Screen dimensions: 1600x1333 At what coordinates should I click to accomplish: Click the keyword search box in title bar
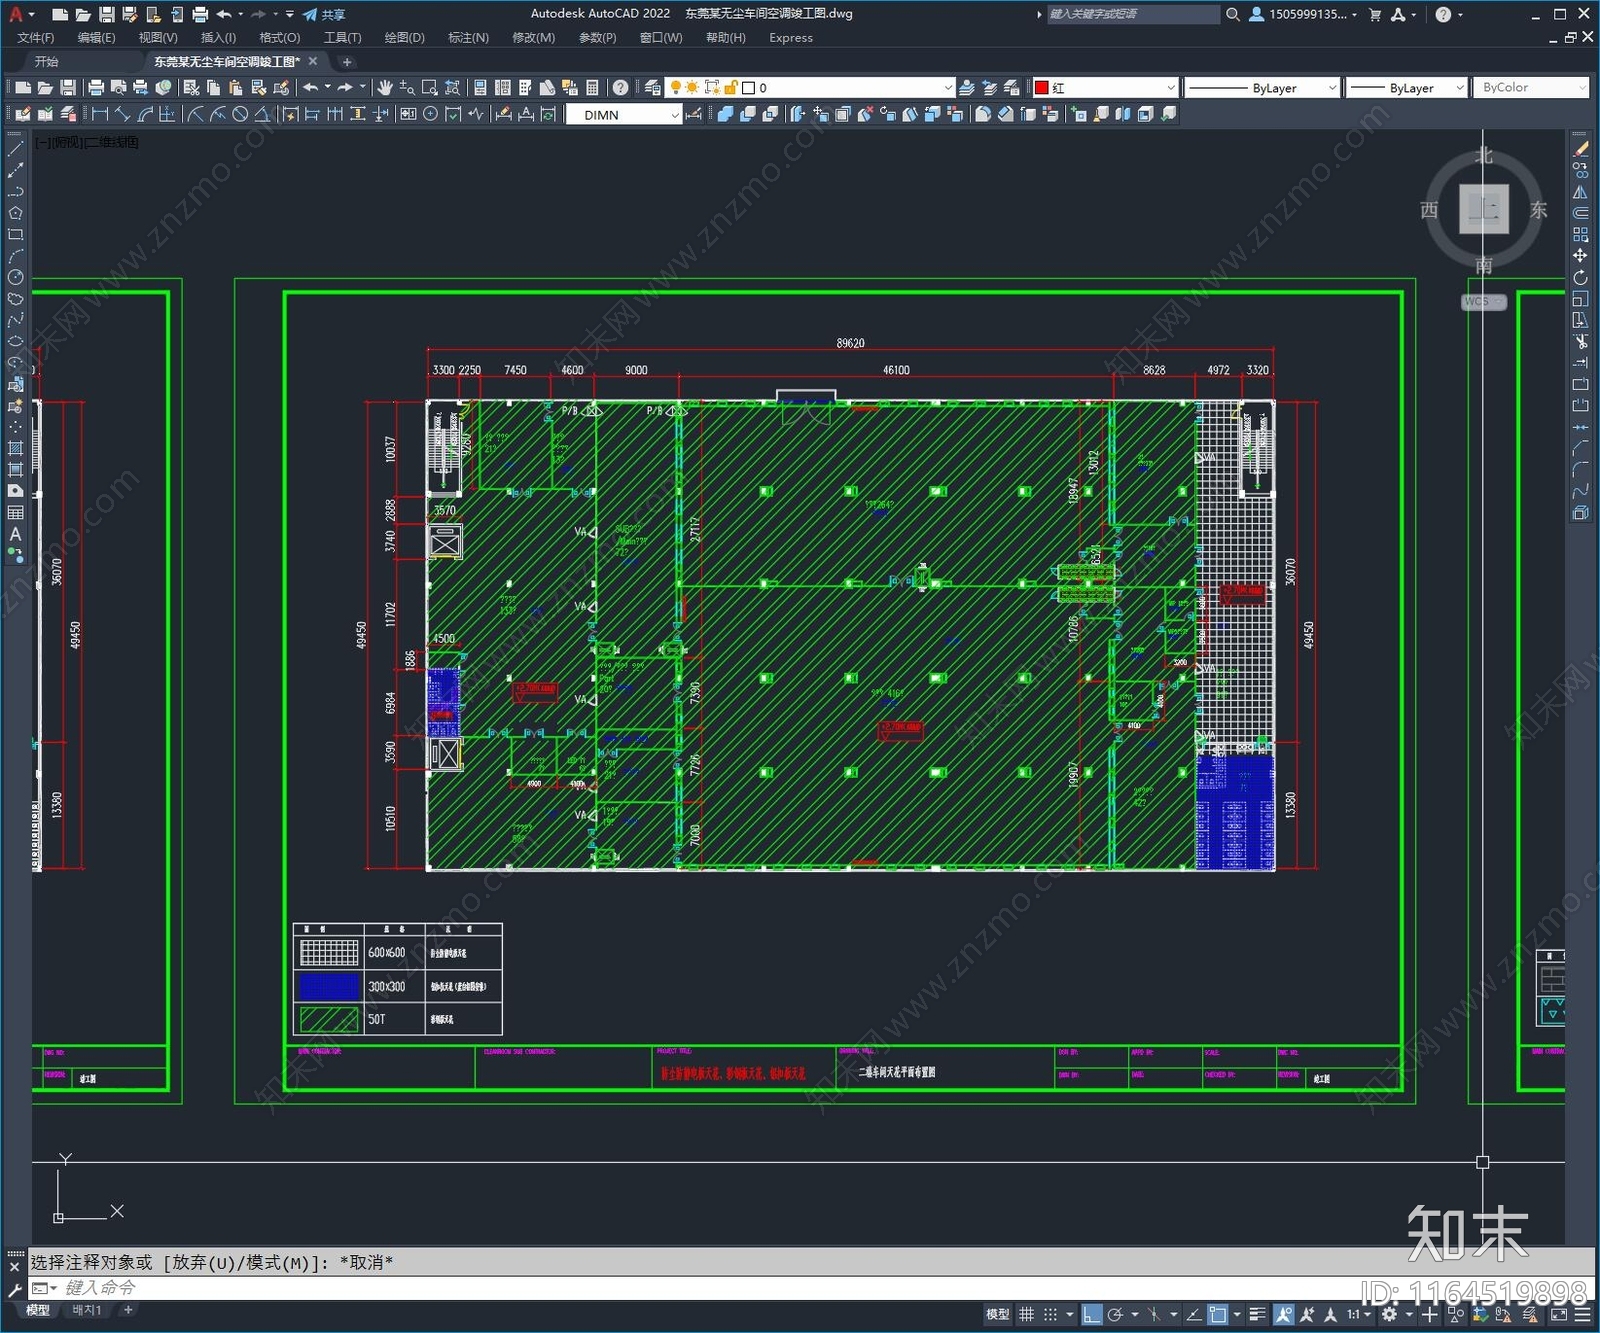click(x=1132, y=14)
